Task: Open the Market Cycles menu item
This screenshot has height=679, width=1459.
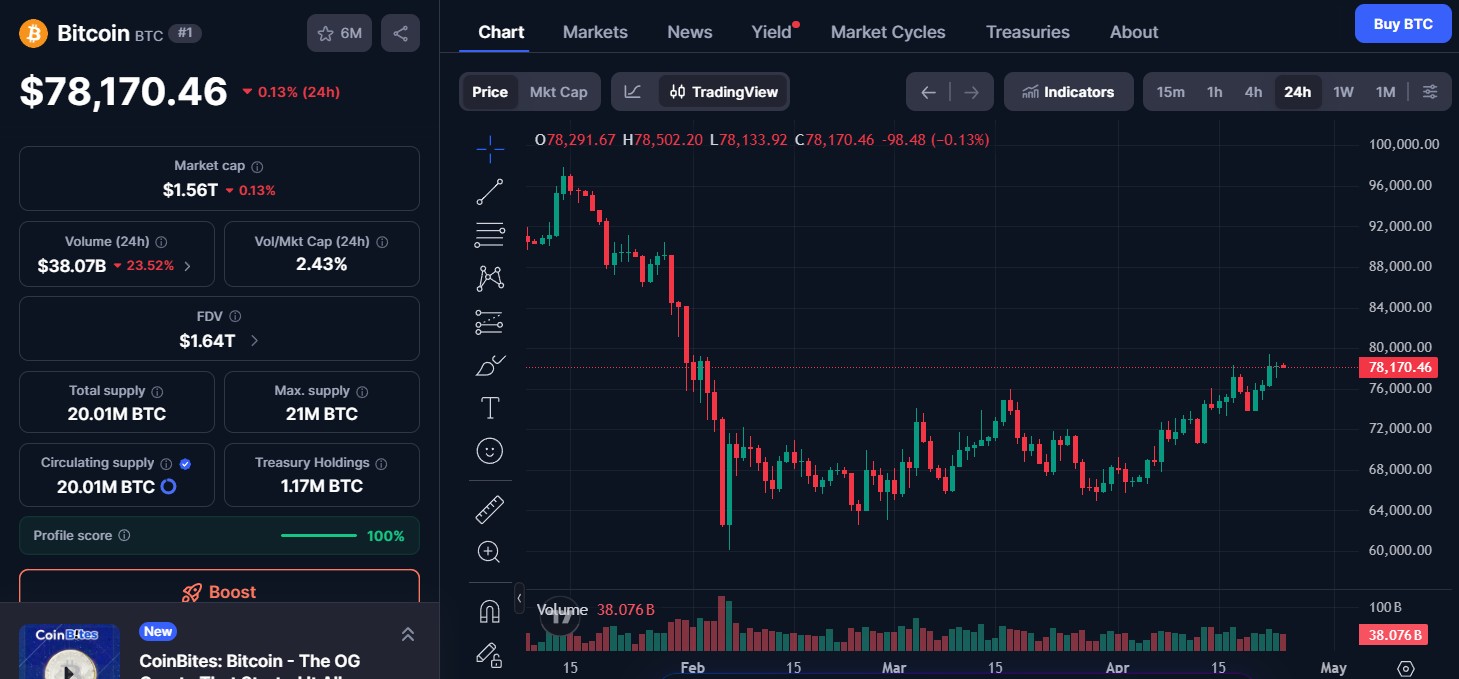Action: click(888, 31)
